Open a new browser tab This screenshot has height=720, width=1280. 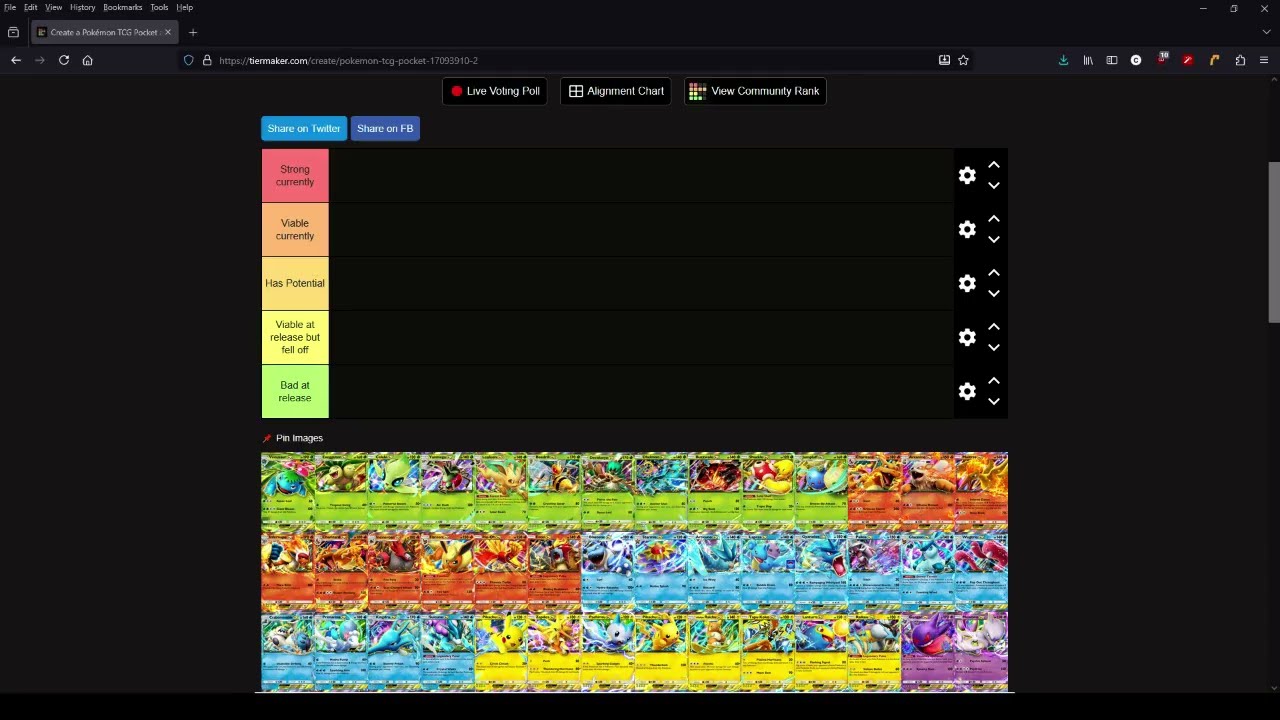point(193,32)
